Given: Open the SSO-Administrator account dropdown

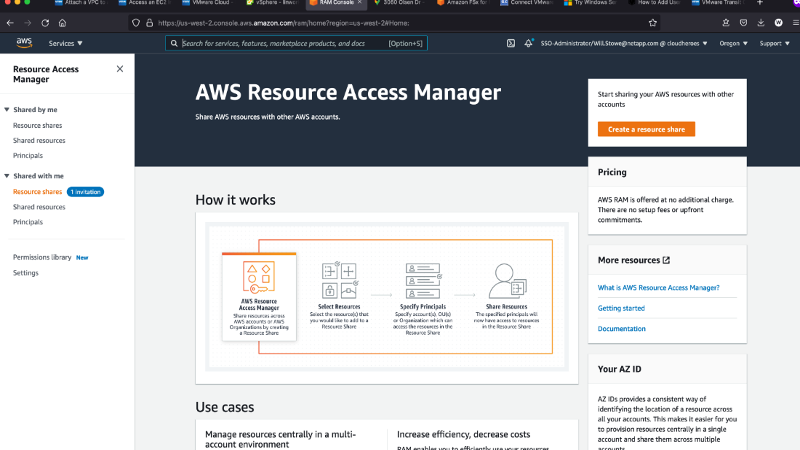Looking at the screenshot, I should pos(624,43).
